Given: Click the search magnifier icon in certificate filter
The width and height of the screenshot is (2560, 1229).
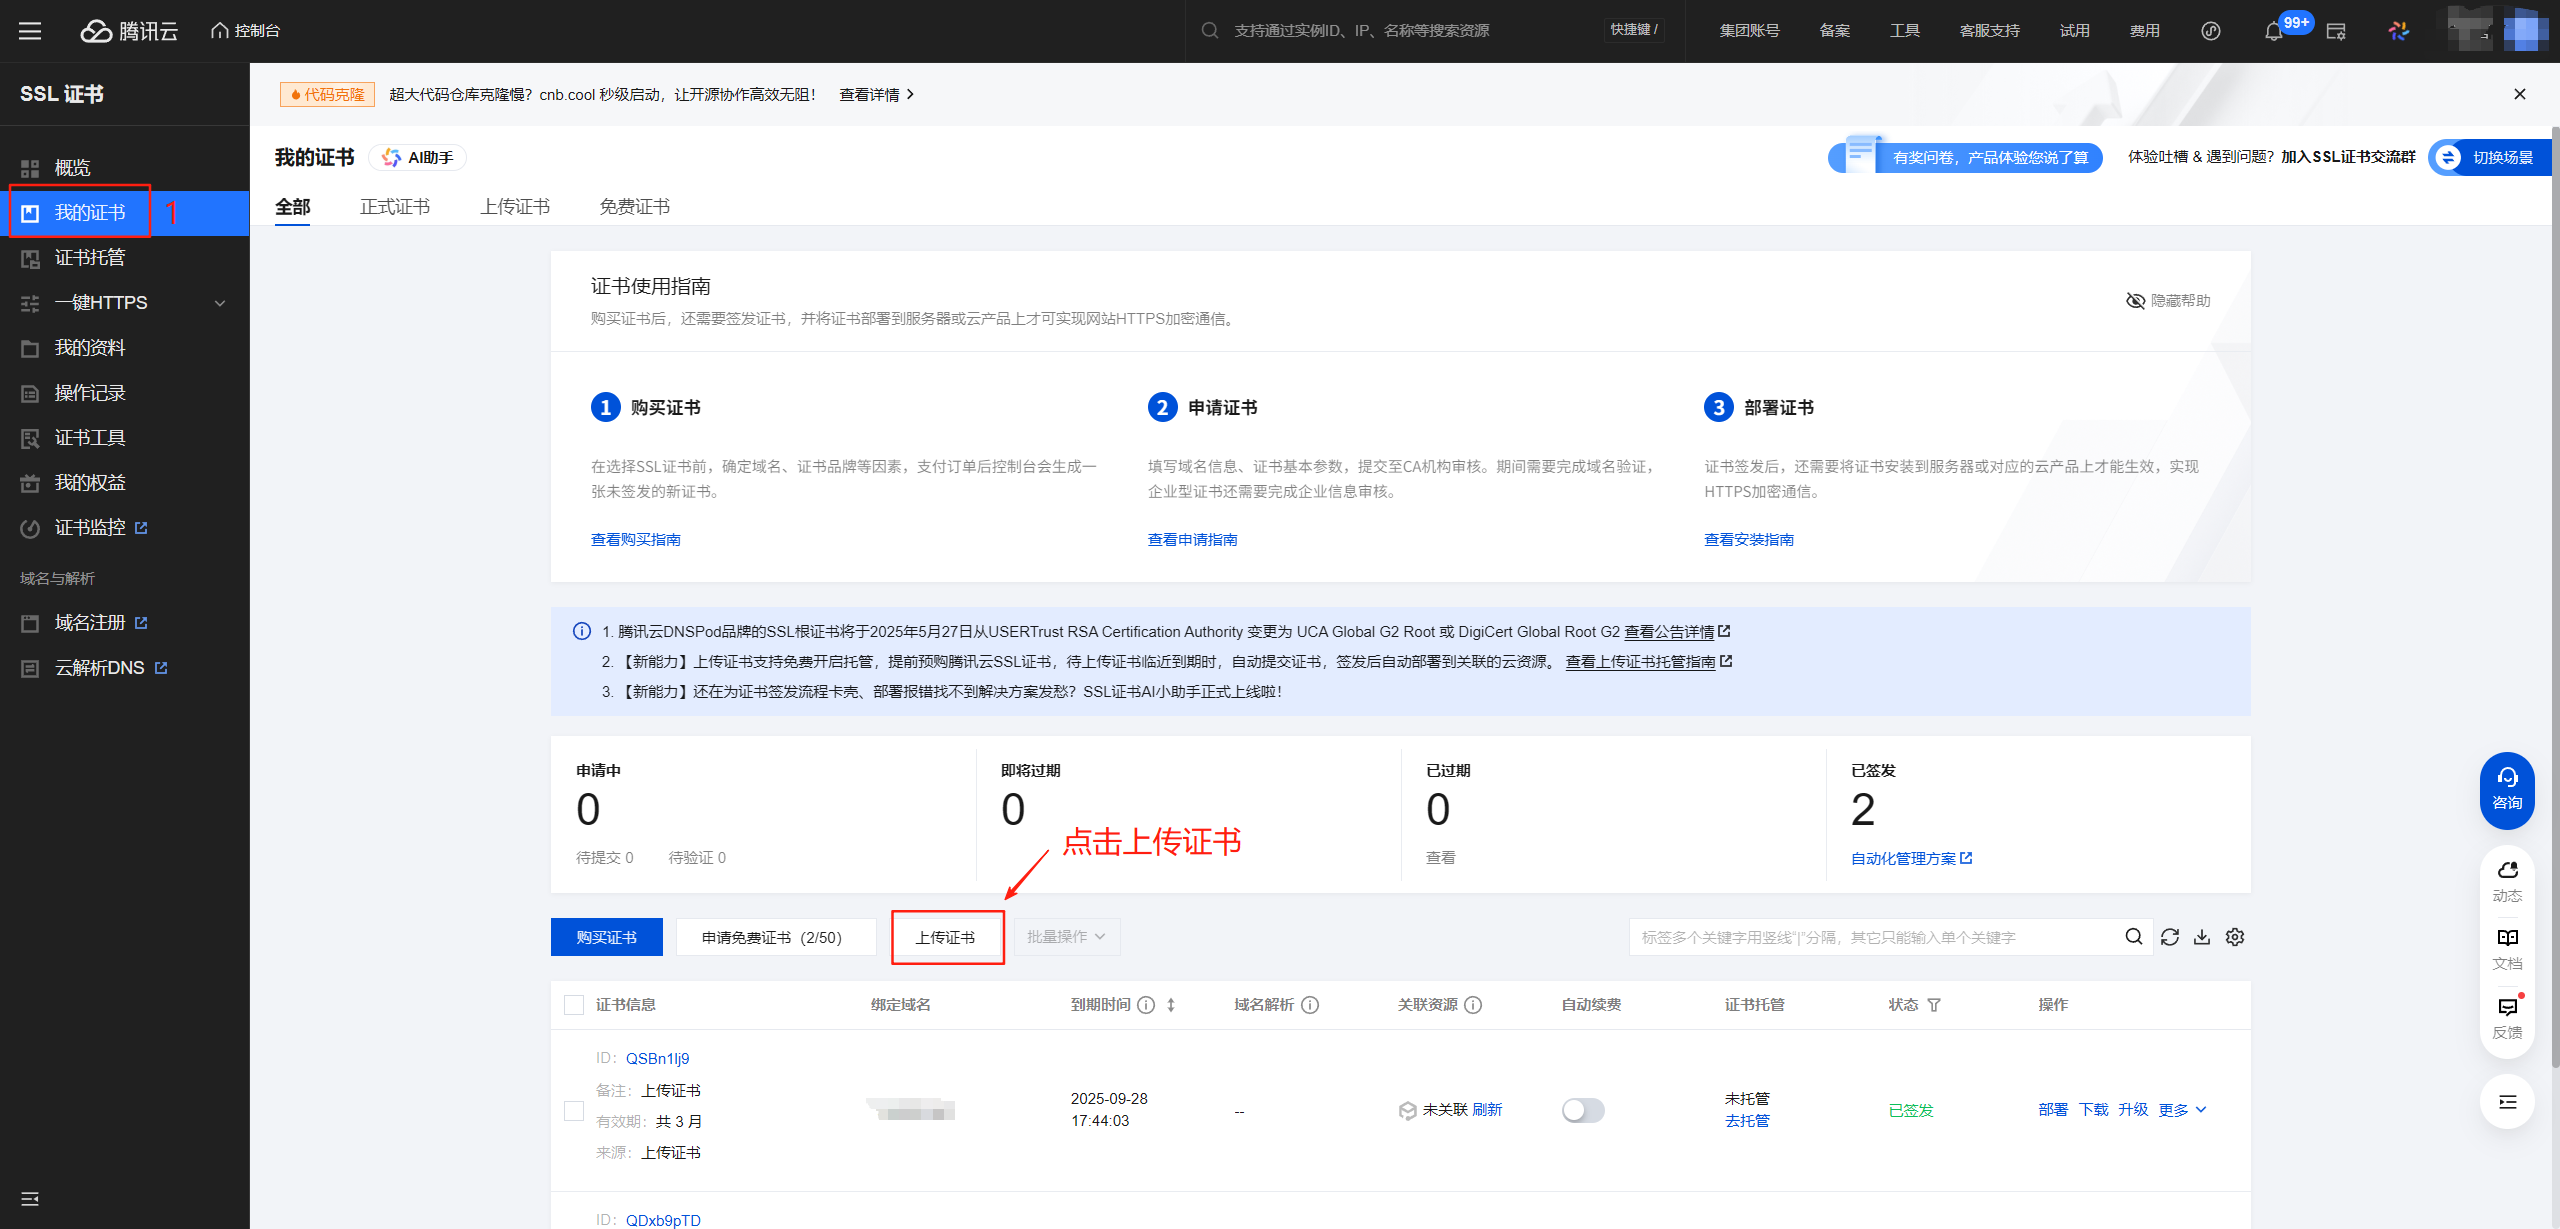Looking at the screenshot, I should point(2133,937).
